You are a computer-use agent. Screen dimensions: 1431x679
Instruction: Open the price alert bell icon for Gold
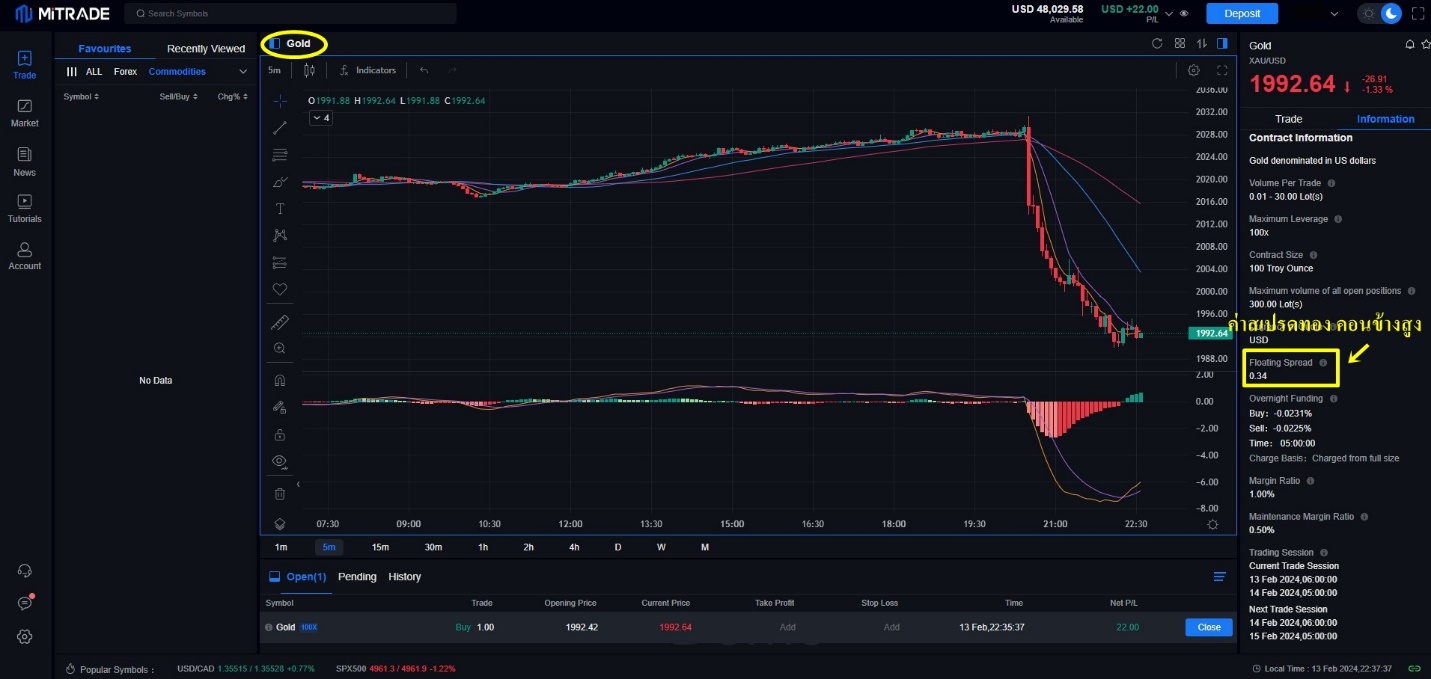[1410, 45]
